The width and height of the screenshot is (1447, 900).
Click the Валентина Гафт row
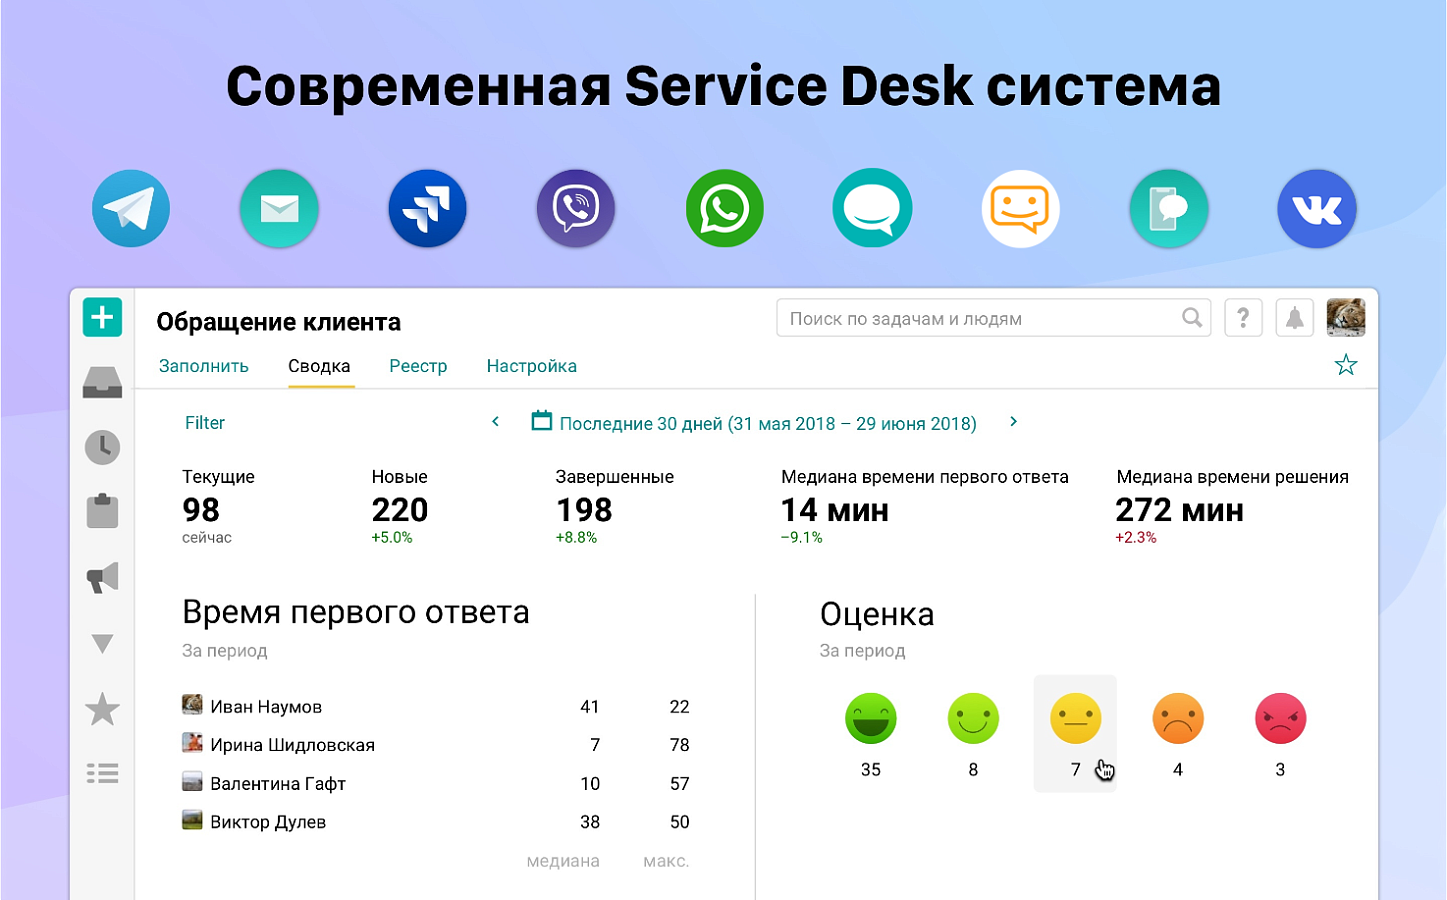click(436, 783)
